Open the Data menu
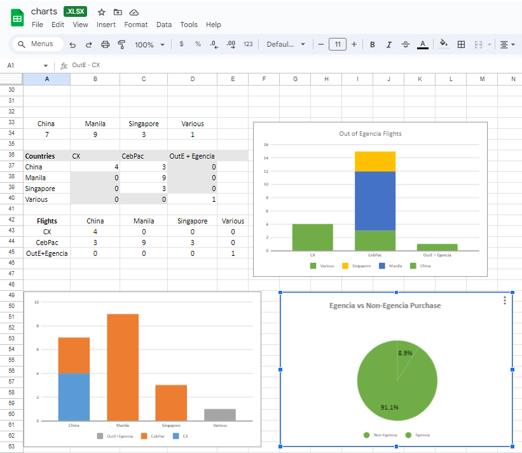 point(164,25)
